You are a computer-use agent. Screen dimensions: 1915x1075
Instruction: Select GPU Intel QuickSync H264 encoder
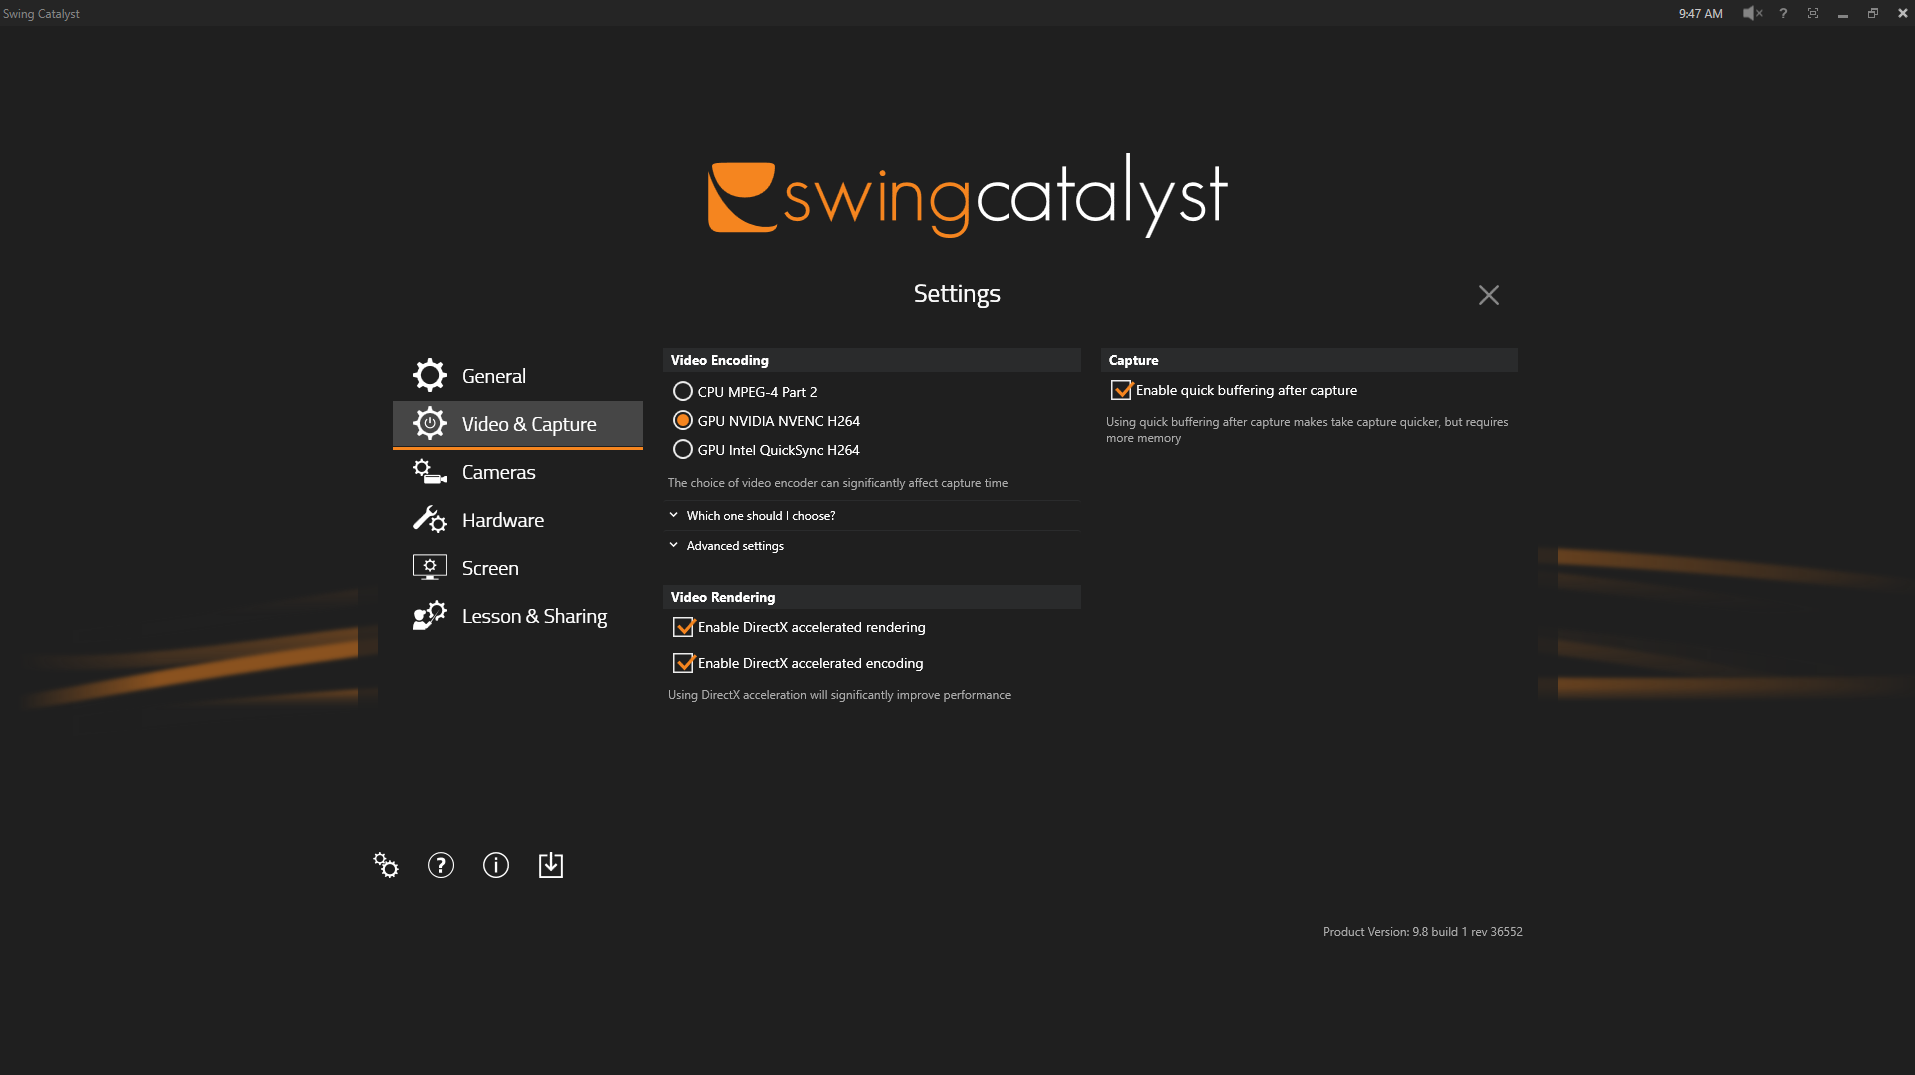(x=683, y=450)
